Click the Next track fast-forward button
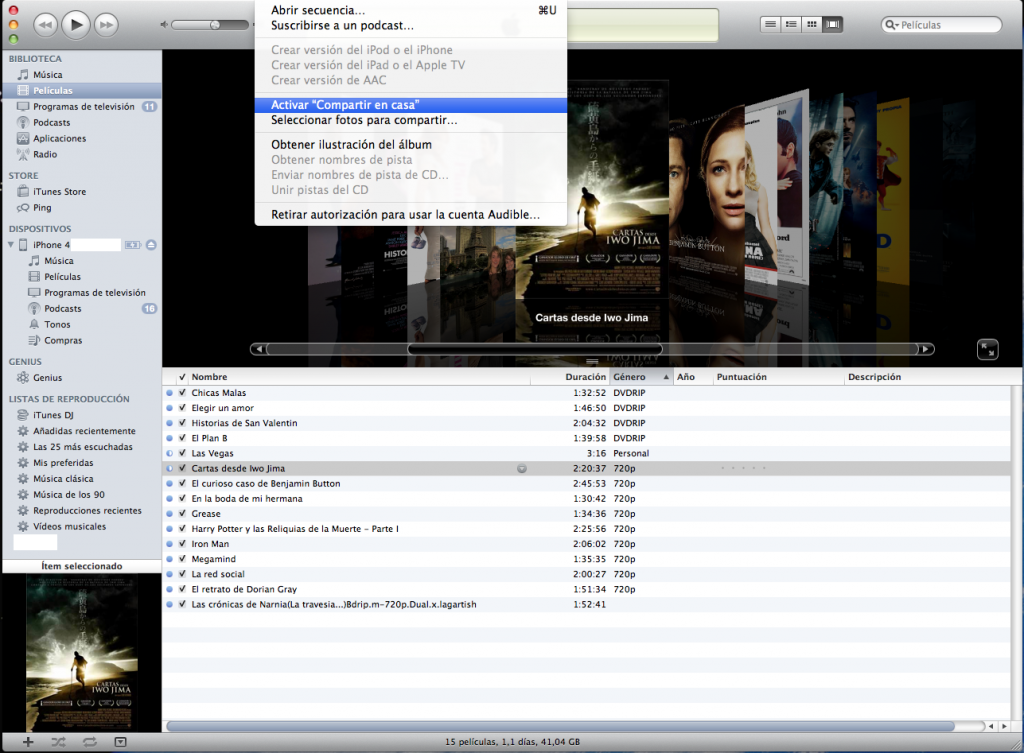The width and height of the screenshot is (1024, 753). [x=106, y=25]
